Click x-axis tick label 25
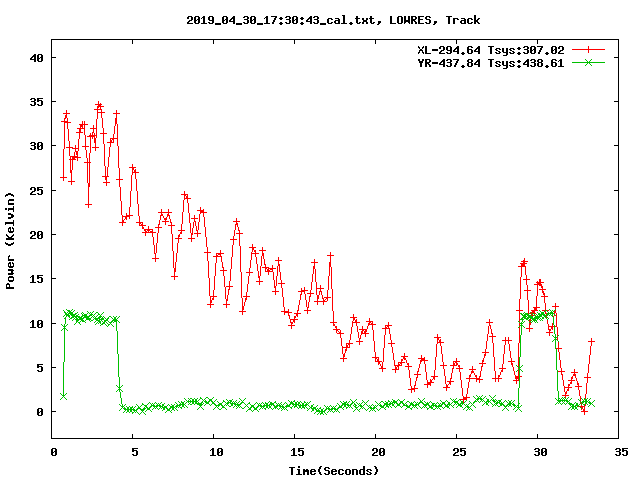The width and height of the screenshot is (640, 480). [459, 452]
